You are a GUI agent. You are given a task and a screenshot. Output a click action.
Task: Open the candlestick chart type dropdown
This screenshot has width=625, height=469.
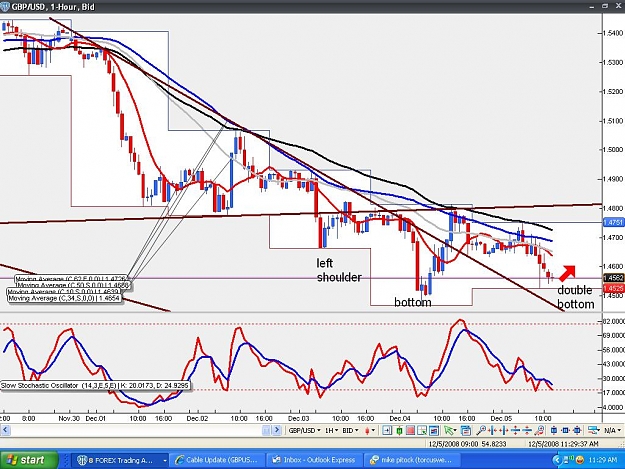point(369,430)
